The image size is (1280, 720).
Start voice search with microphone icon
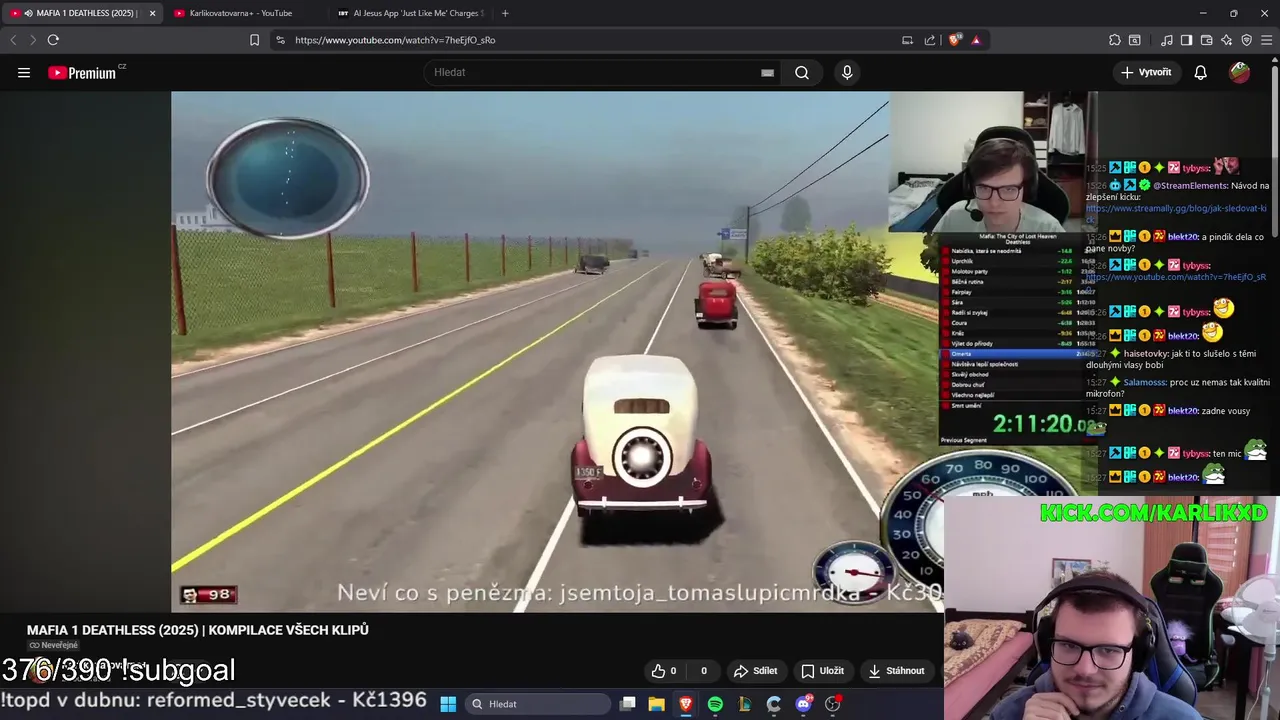click(x=847, y=72)
